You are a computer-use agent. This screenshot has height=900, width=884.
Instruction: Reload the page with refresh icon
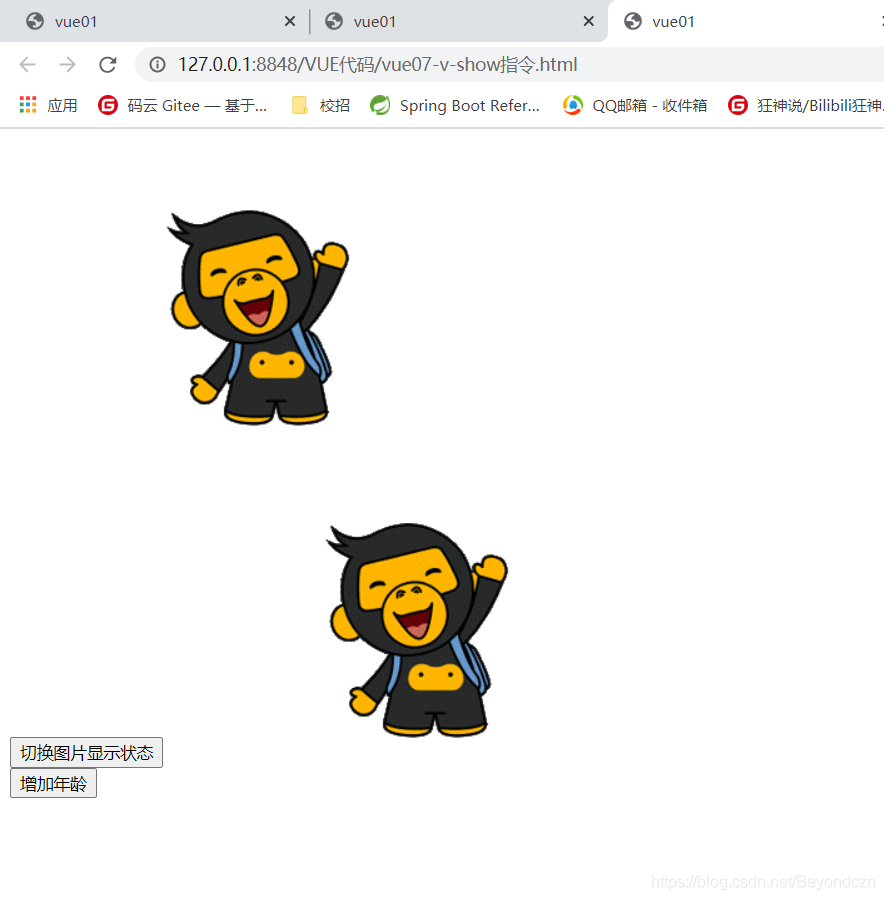coord(107,64)
